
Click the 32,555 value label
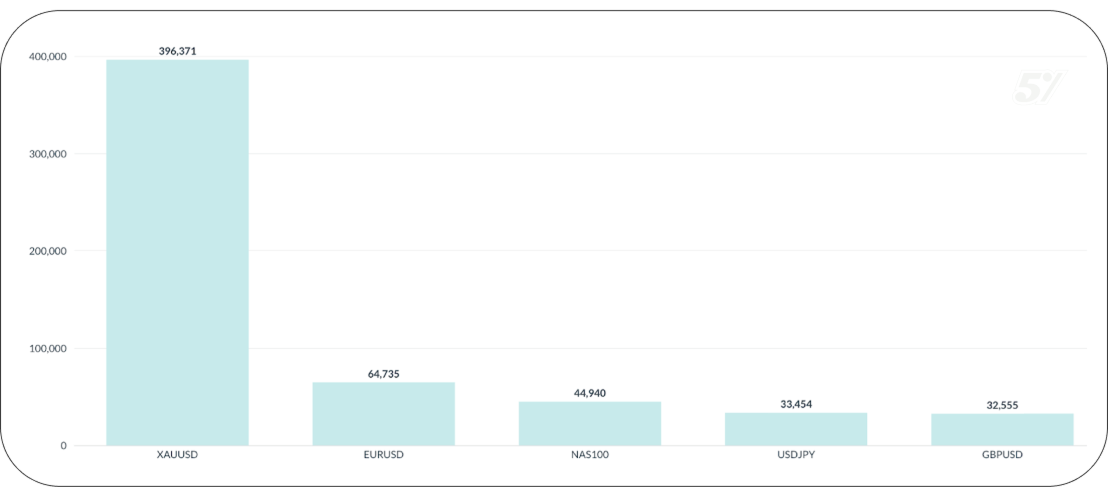tap(1002, 405)
